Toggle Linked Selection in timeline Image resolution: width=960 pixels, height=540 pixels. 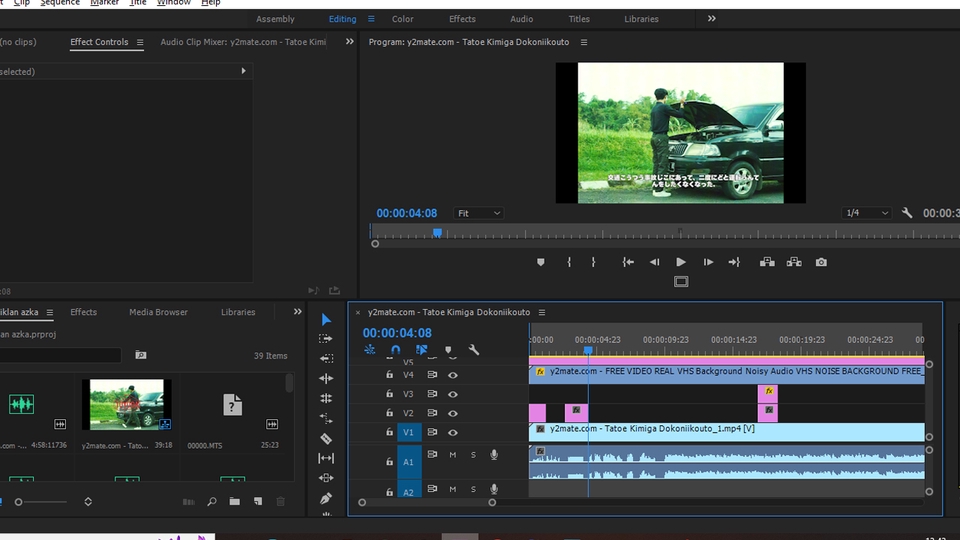pos(421,350)
